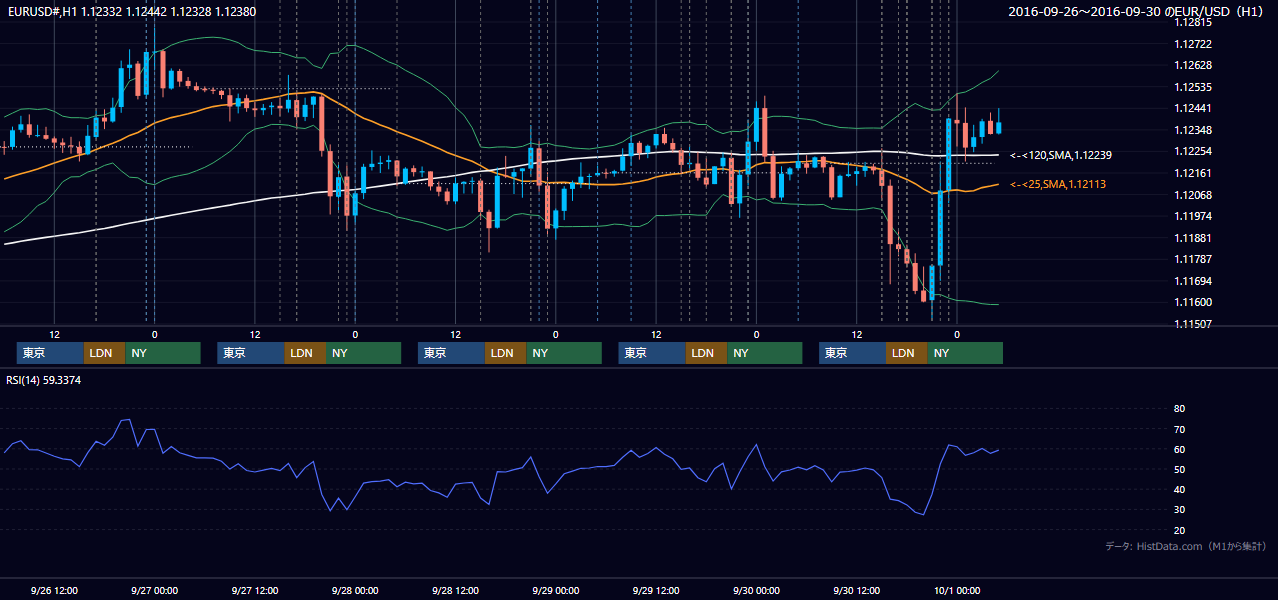Click the 9/30 12:00 time axis label
1278x600 pixels.
857,591
